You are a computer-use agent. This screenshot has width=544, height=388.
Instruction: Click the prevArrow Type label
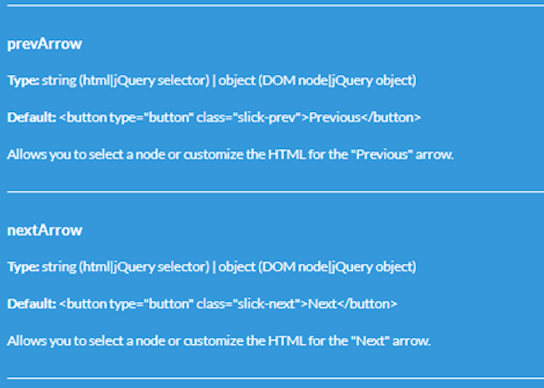point(23,81)
